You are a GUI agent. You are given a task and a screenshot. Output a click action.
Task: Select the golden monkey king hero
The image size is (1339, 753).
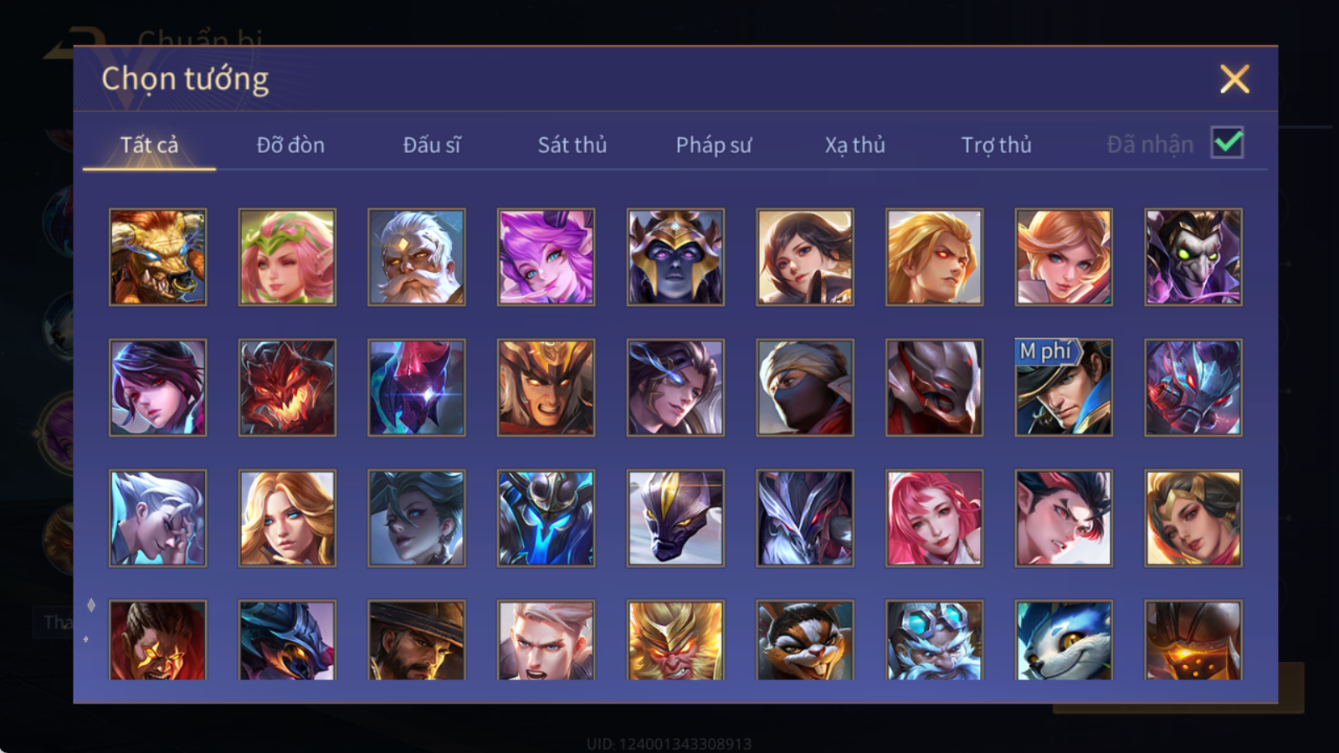(x=676, y=640)
